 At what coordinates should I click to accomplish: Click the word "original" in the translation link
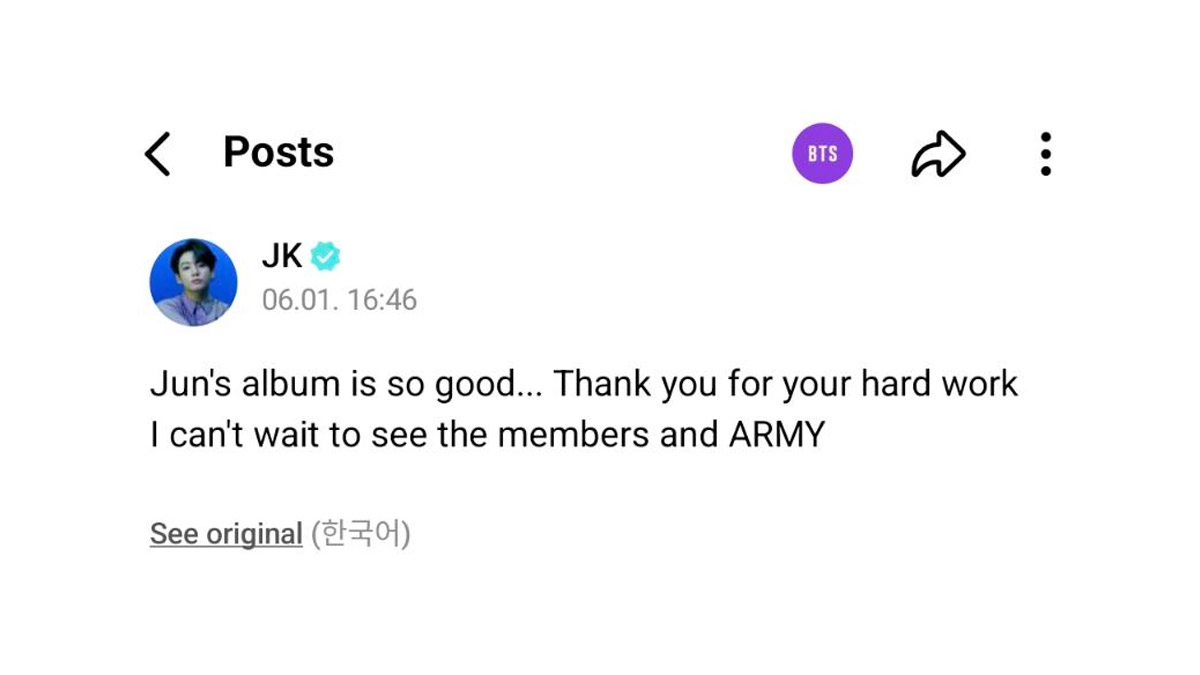(x=254, y=534)
